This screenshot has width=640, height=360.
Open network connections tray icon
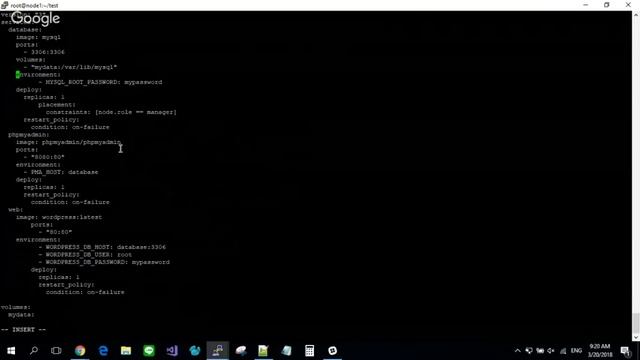coord(563,351)
